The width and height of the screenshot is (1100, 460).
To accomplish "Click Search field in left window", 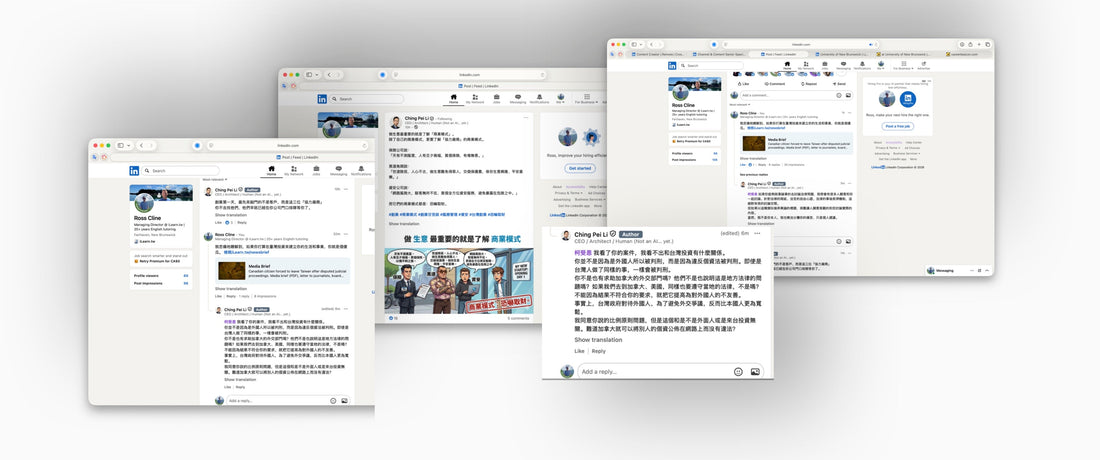I will (x=181, y=170).
